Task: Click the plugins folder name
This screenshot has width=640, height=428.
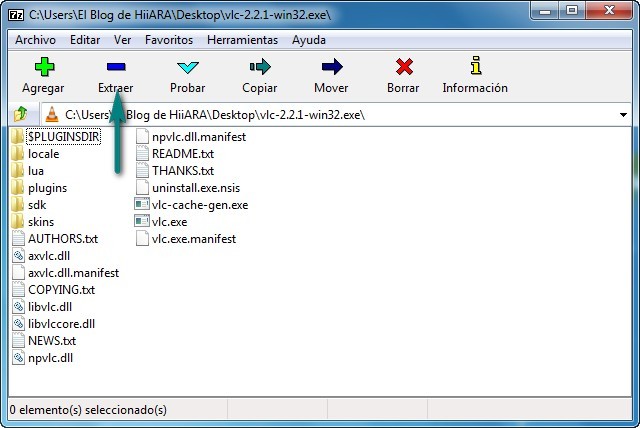Action: pyautogui.click(x=47, y=188)
